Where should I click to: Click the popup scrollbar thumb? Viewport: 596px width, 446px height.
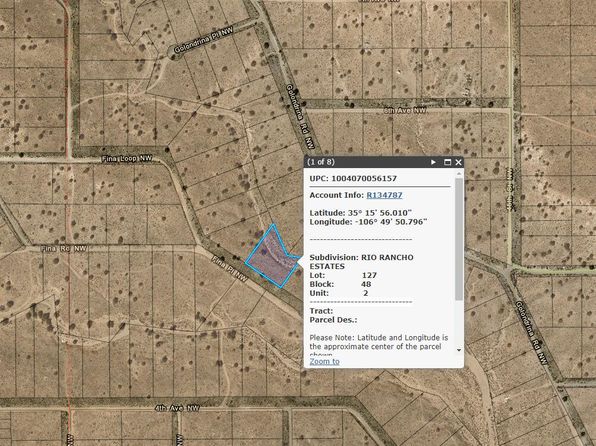pos(459,239)
